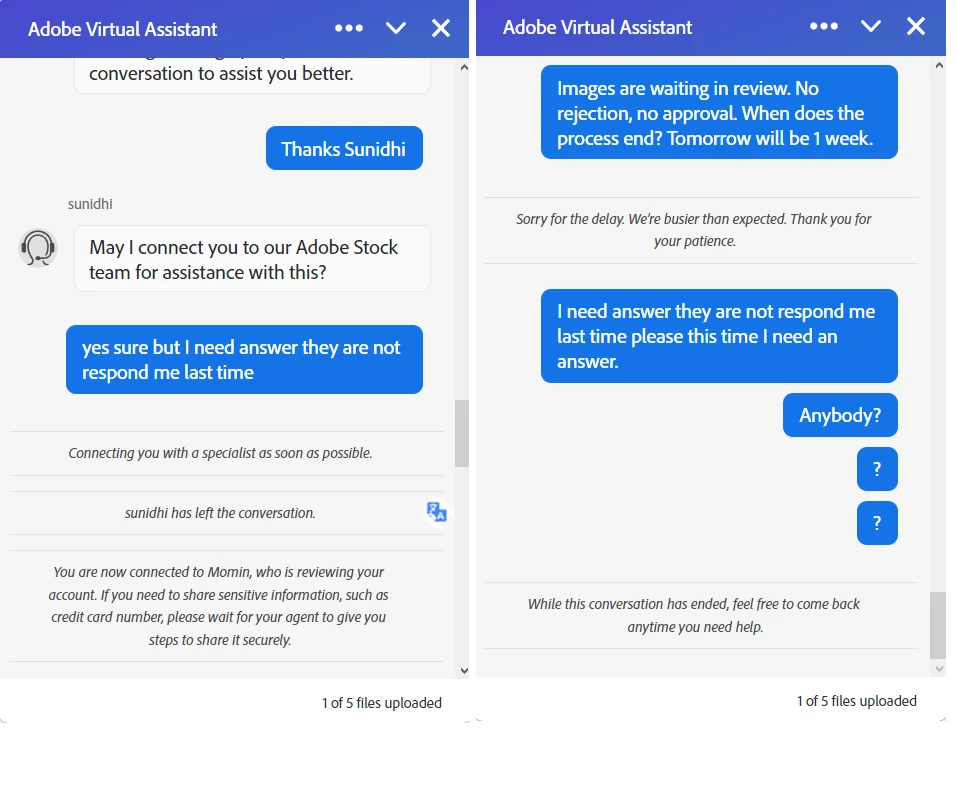The width and height of the screenshot is (956, 788).
Task: Click left window 'Adobe Virtual Assistant' title
Action: tap(123, 29)
